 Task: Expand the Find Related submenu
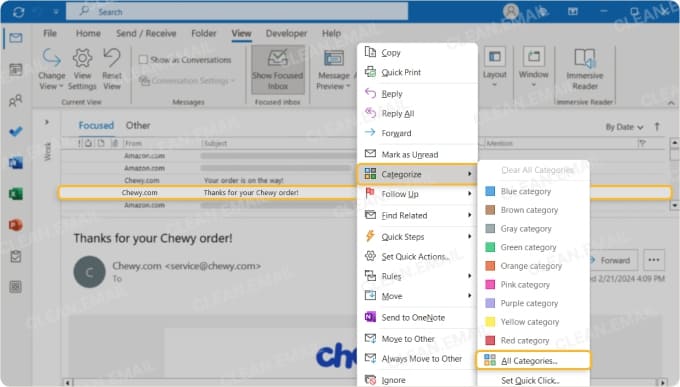[417, 215]
